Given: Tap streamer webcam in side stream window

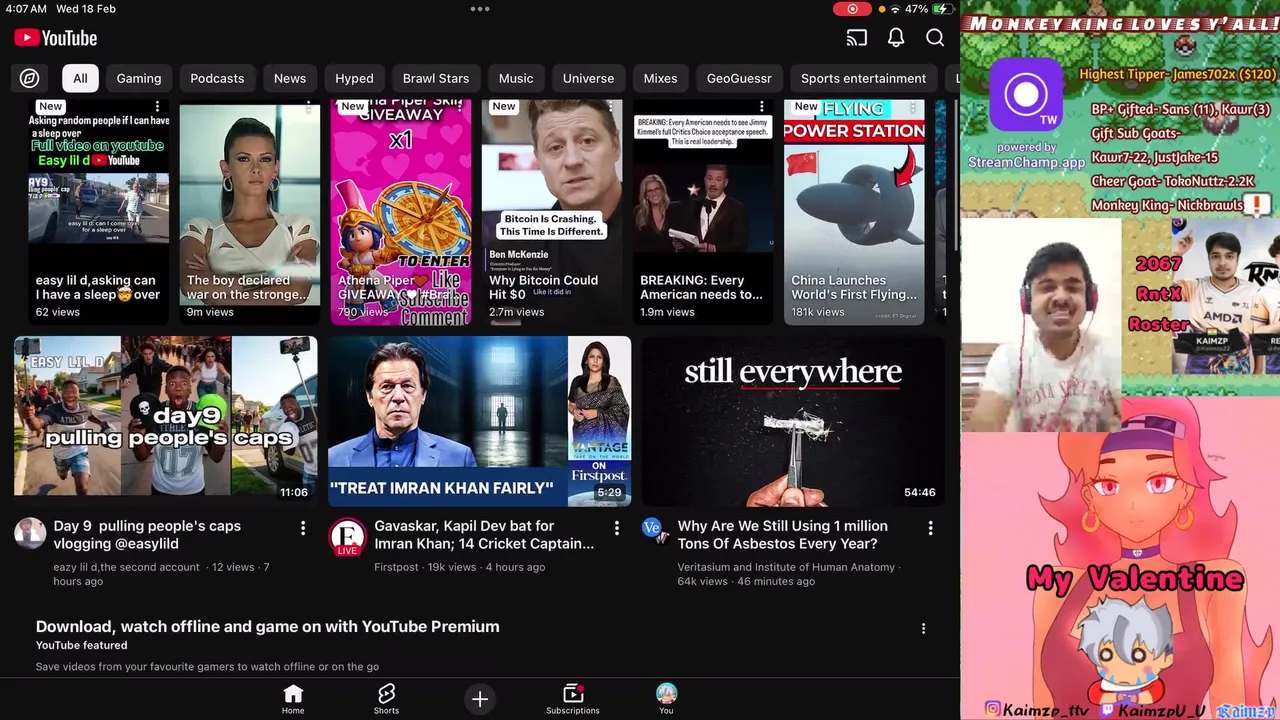Looking at the screenshot, I should [x=1041, y=324].
